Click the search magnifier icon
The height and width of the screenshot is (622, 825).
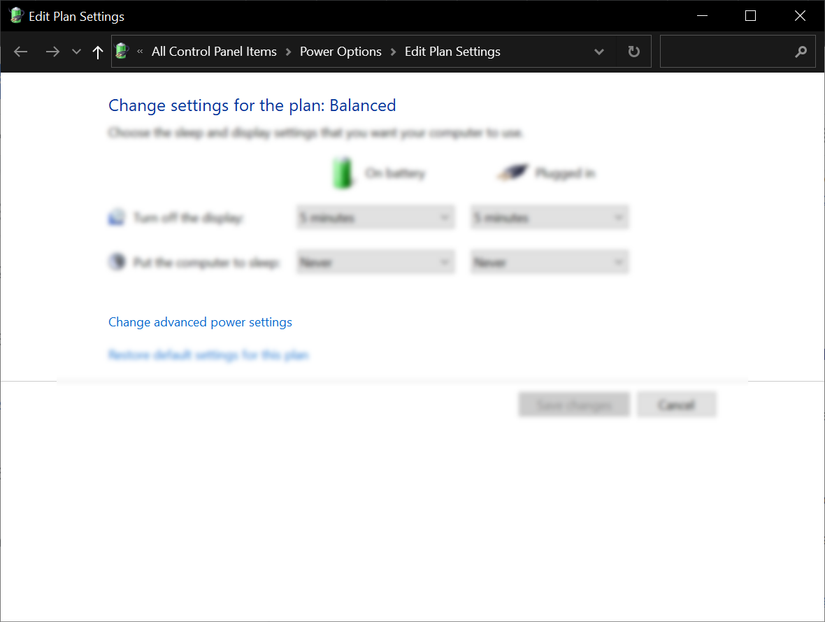[801, 52]
